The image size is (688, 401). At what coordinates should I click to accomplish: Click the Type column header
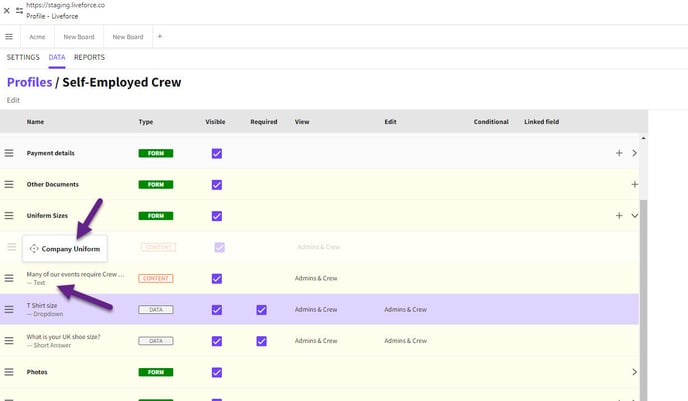[x=146, y=122]
